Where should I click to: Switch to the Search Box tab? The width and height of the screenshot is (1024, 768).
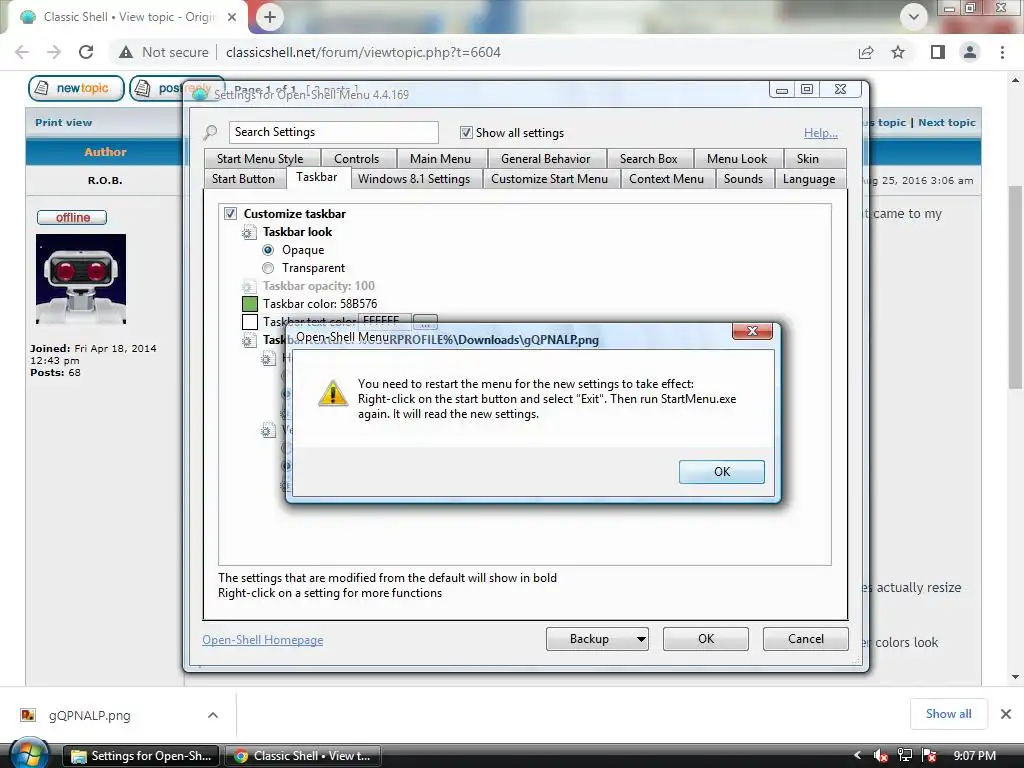[648, 159]
